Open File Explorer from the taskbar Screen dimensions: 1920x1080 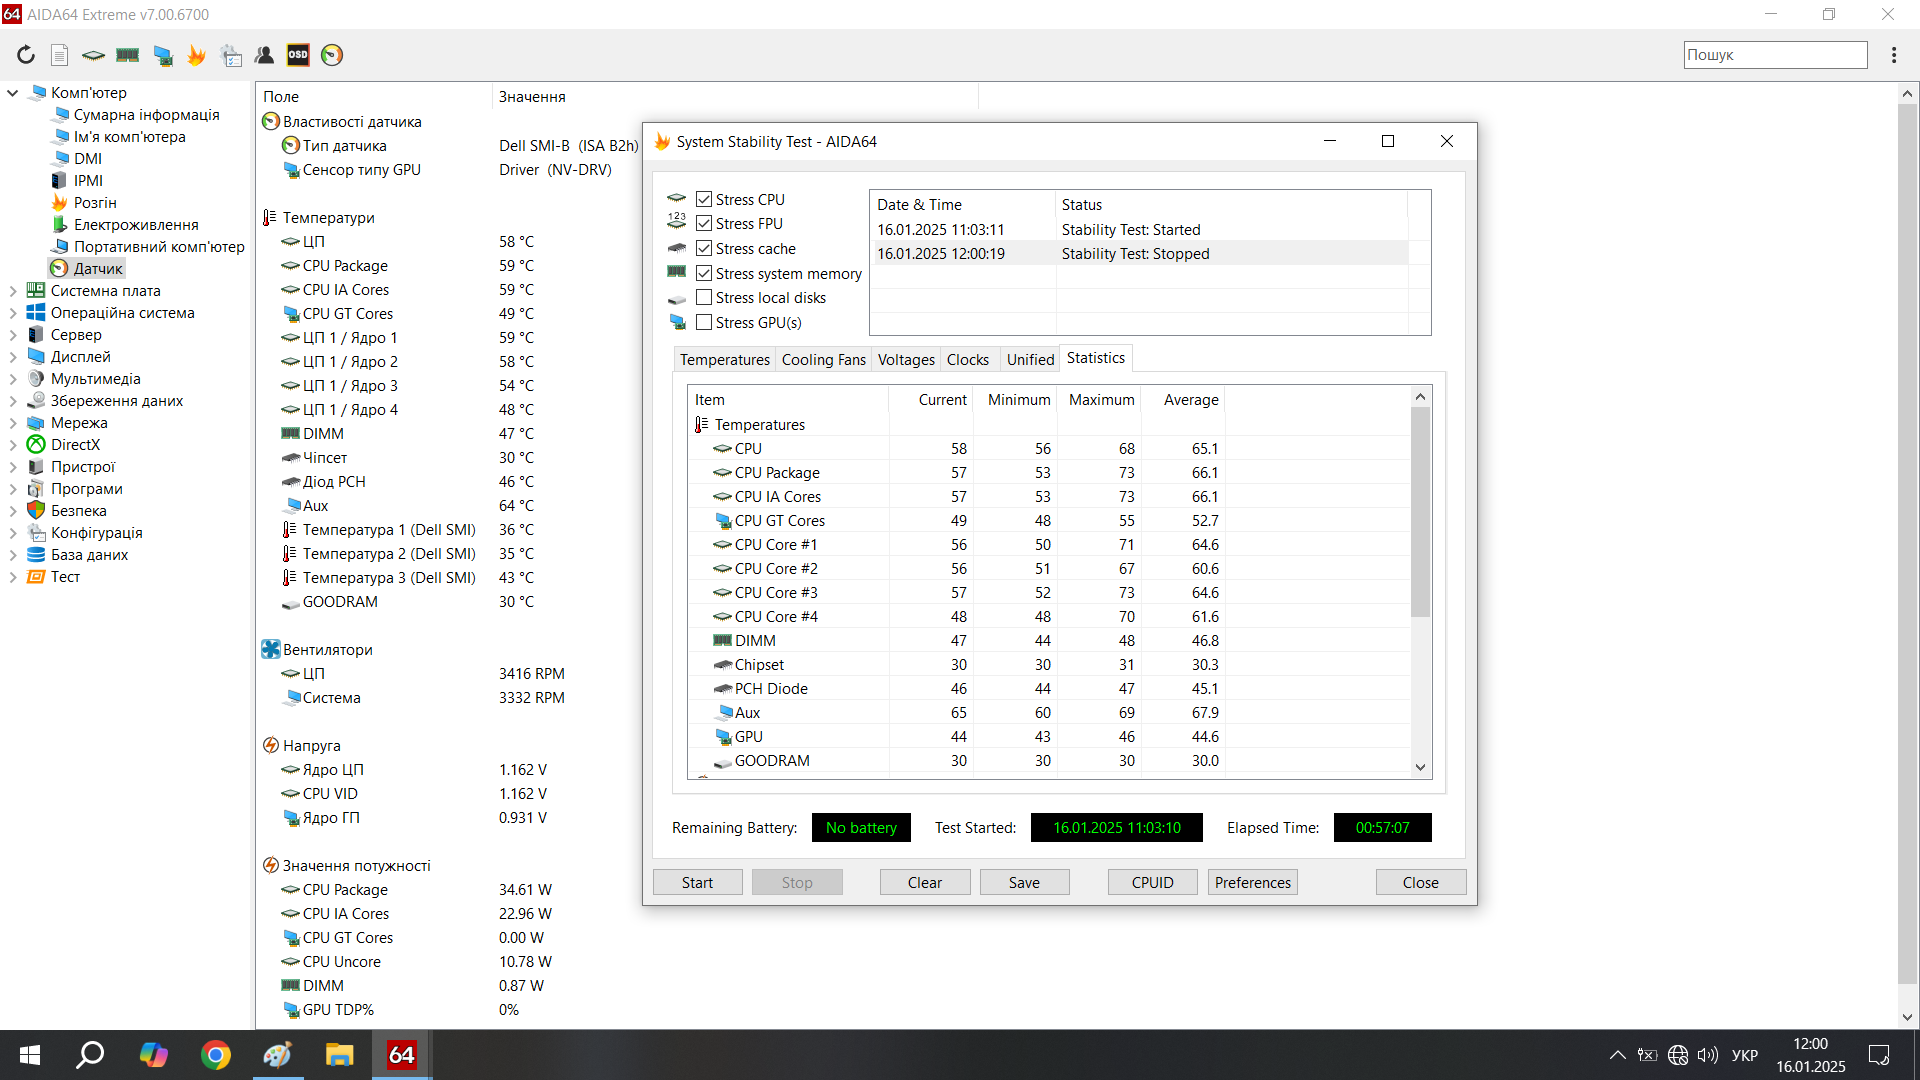(339, 1055)
